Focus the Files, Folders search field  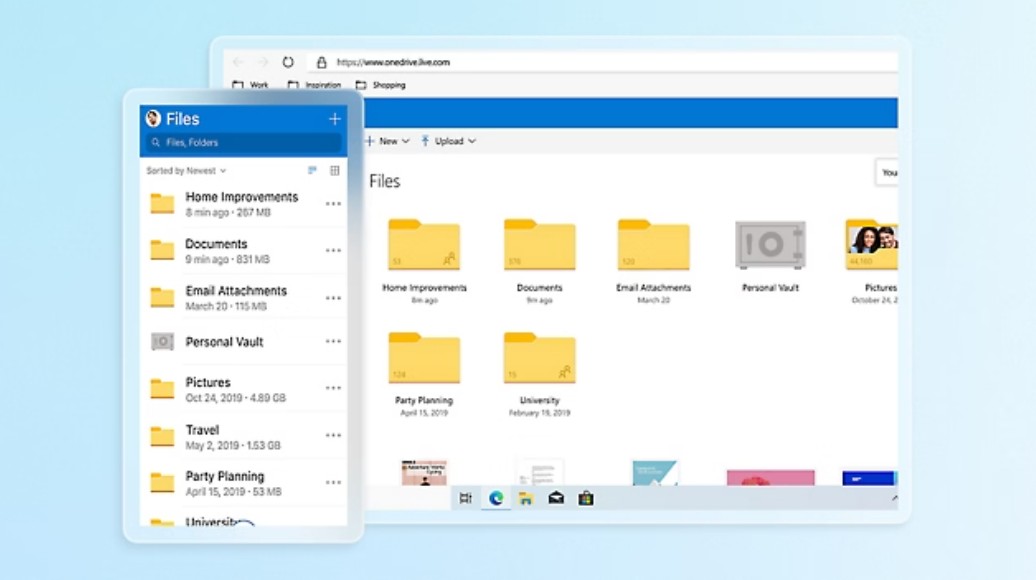[x=243, y=143]
